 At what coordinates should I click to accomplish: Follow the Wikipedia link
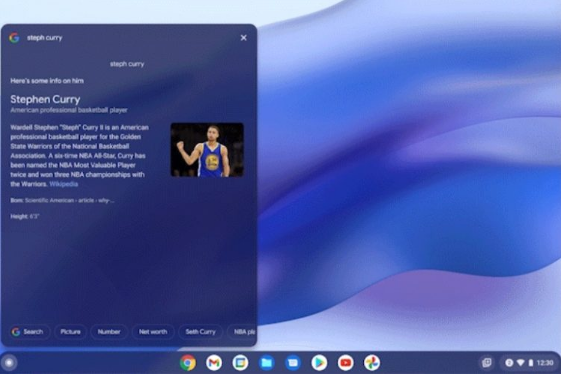63,184
